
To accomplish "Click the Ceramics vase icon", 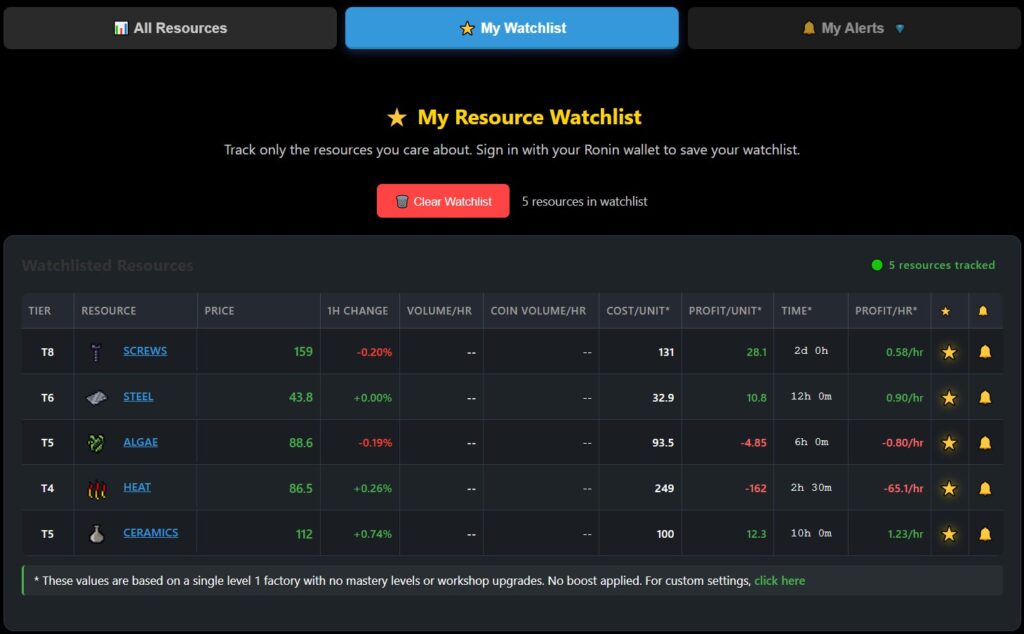I will click(96, 534).
